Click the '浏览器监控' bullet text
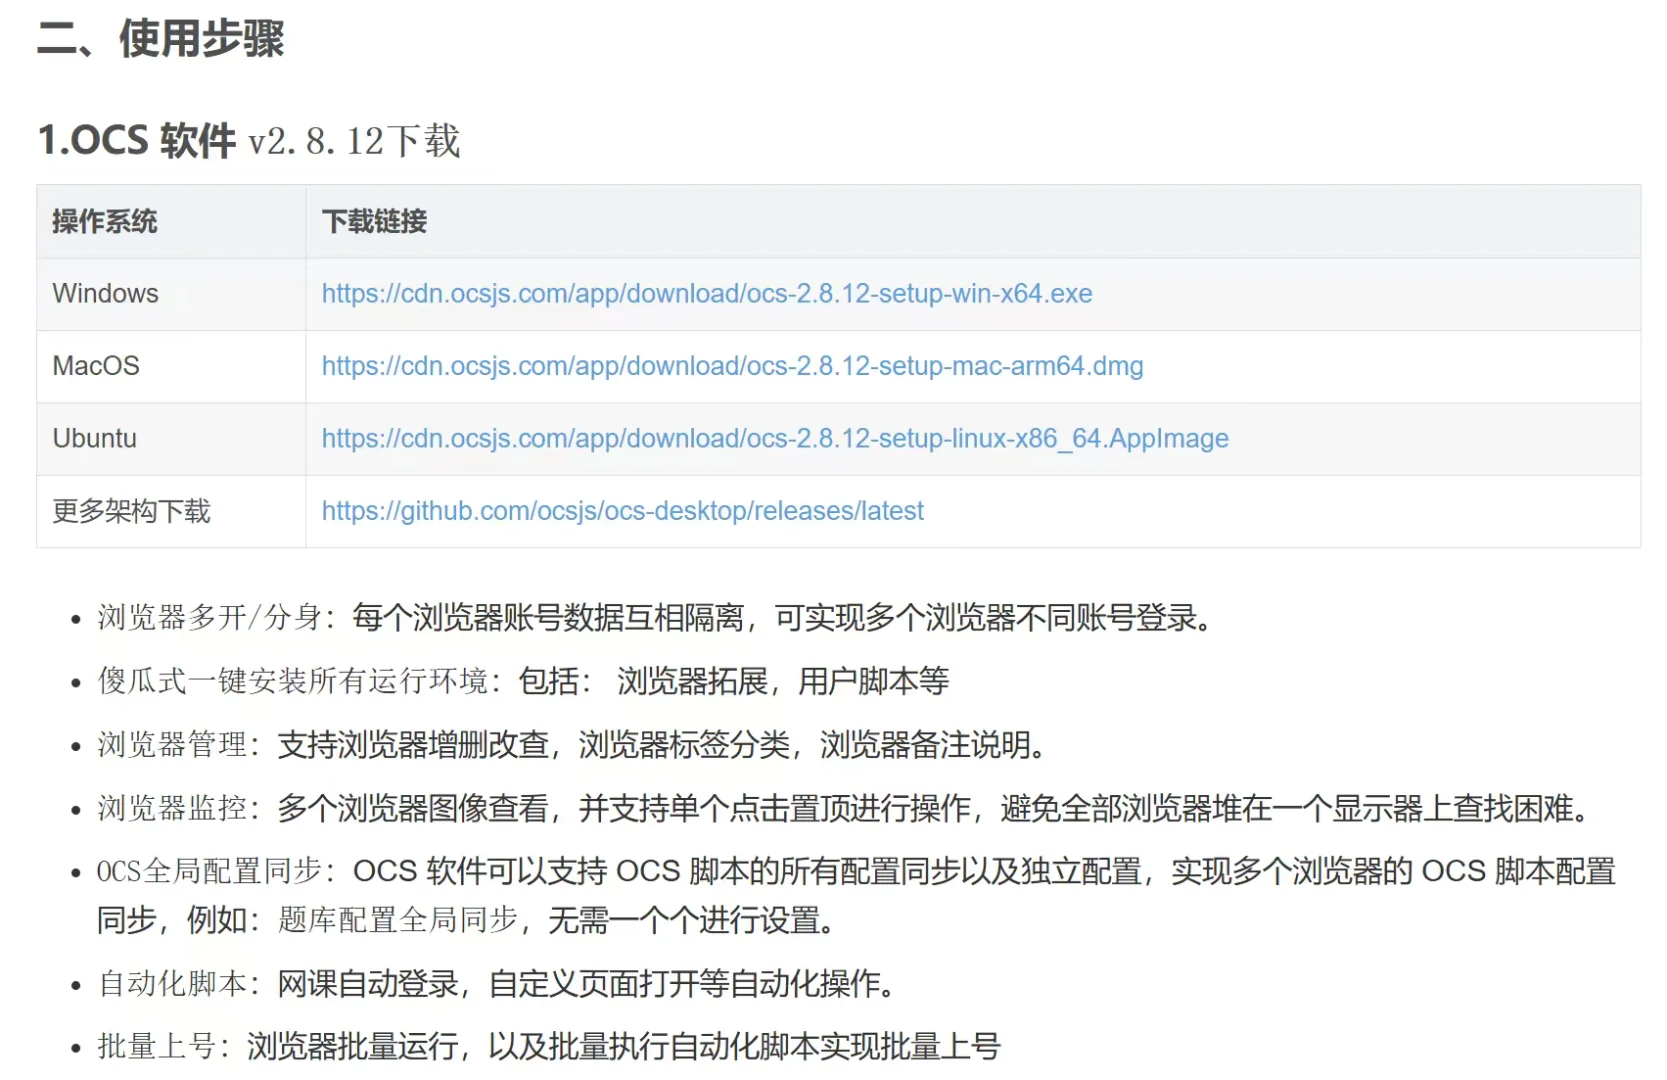Screen dimensions: 1667x1080 pyautogui.click(x=172, y=808)
